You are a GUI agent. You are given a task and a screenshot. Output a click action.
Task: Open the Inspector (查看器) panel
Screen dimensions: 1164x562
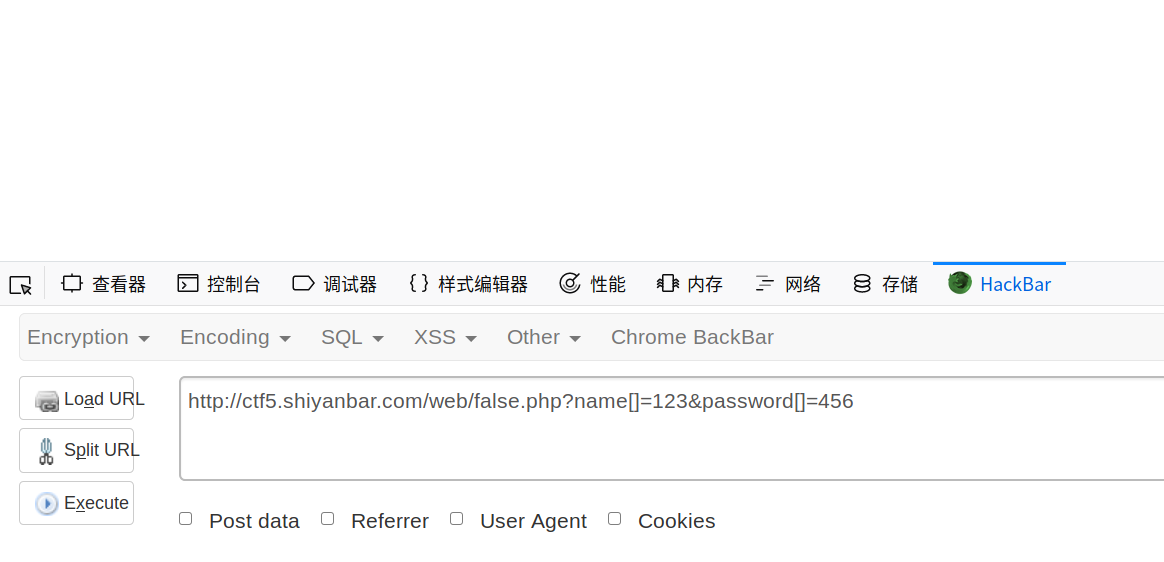point(104,284)
